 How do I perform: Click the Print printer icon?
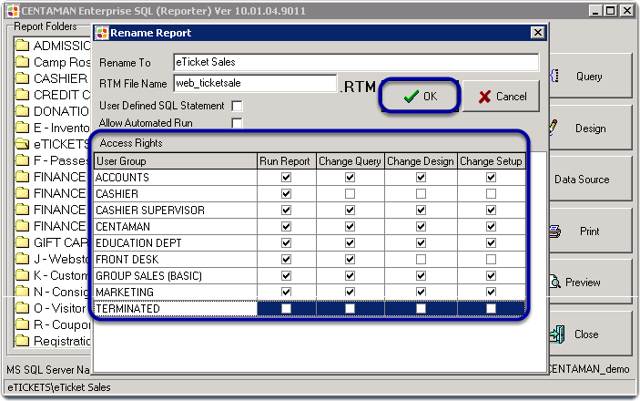click(555, 231)
